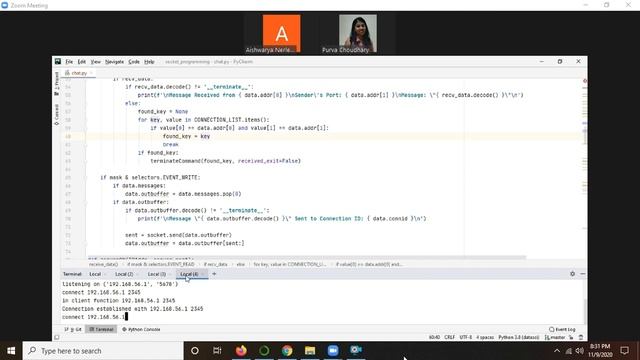Screen dimensions: 640x360
Task: Click the 60:40 cursor position indicator
Action: click(434, 338)
